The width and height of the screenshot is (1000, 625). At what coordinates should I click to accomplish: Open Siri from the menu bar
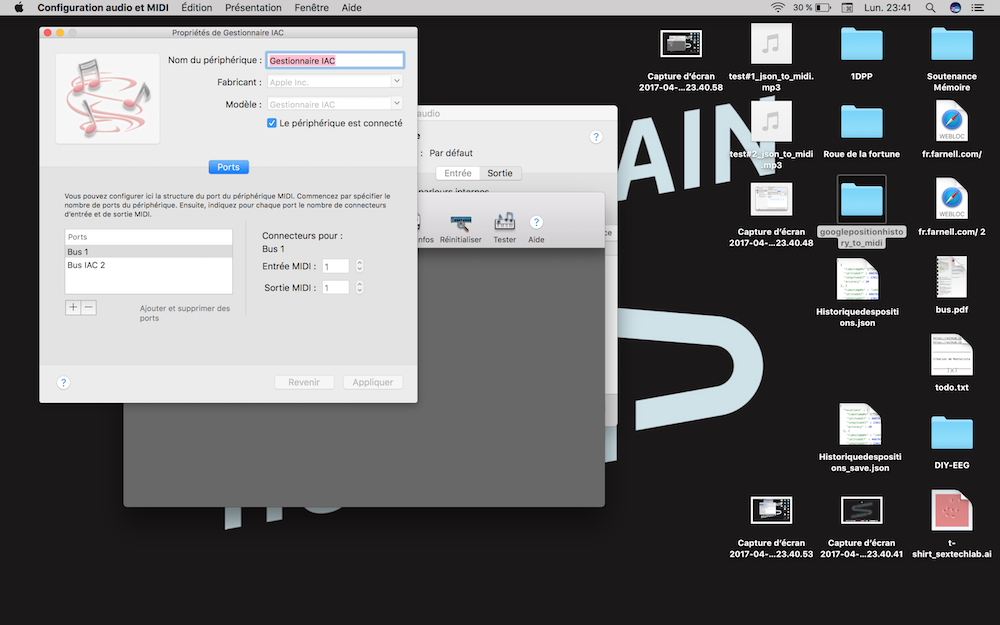pos(955,8)
